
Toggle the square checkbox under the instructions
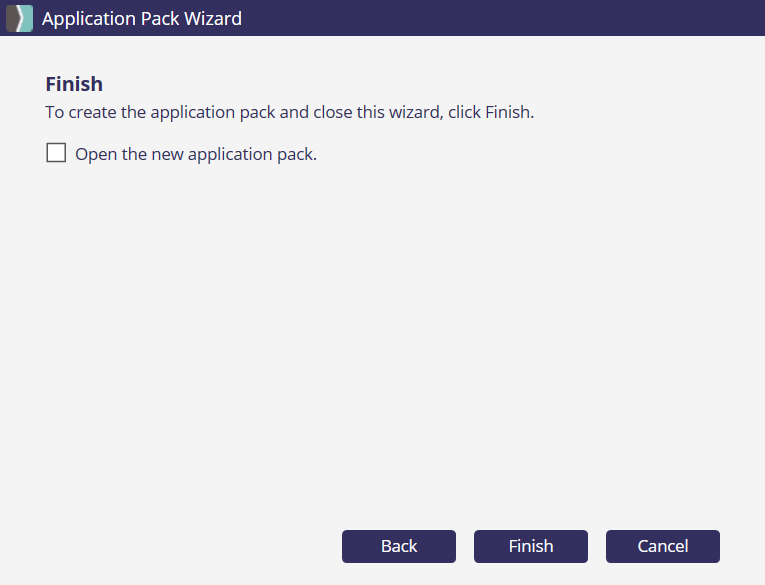click(x=56, y=153)
